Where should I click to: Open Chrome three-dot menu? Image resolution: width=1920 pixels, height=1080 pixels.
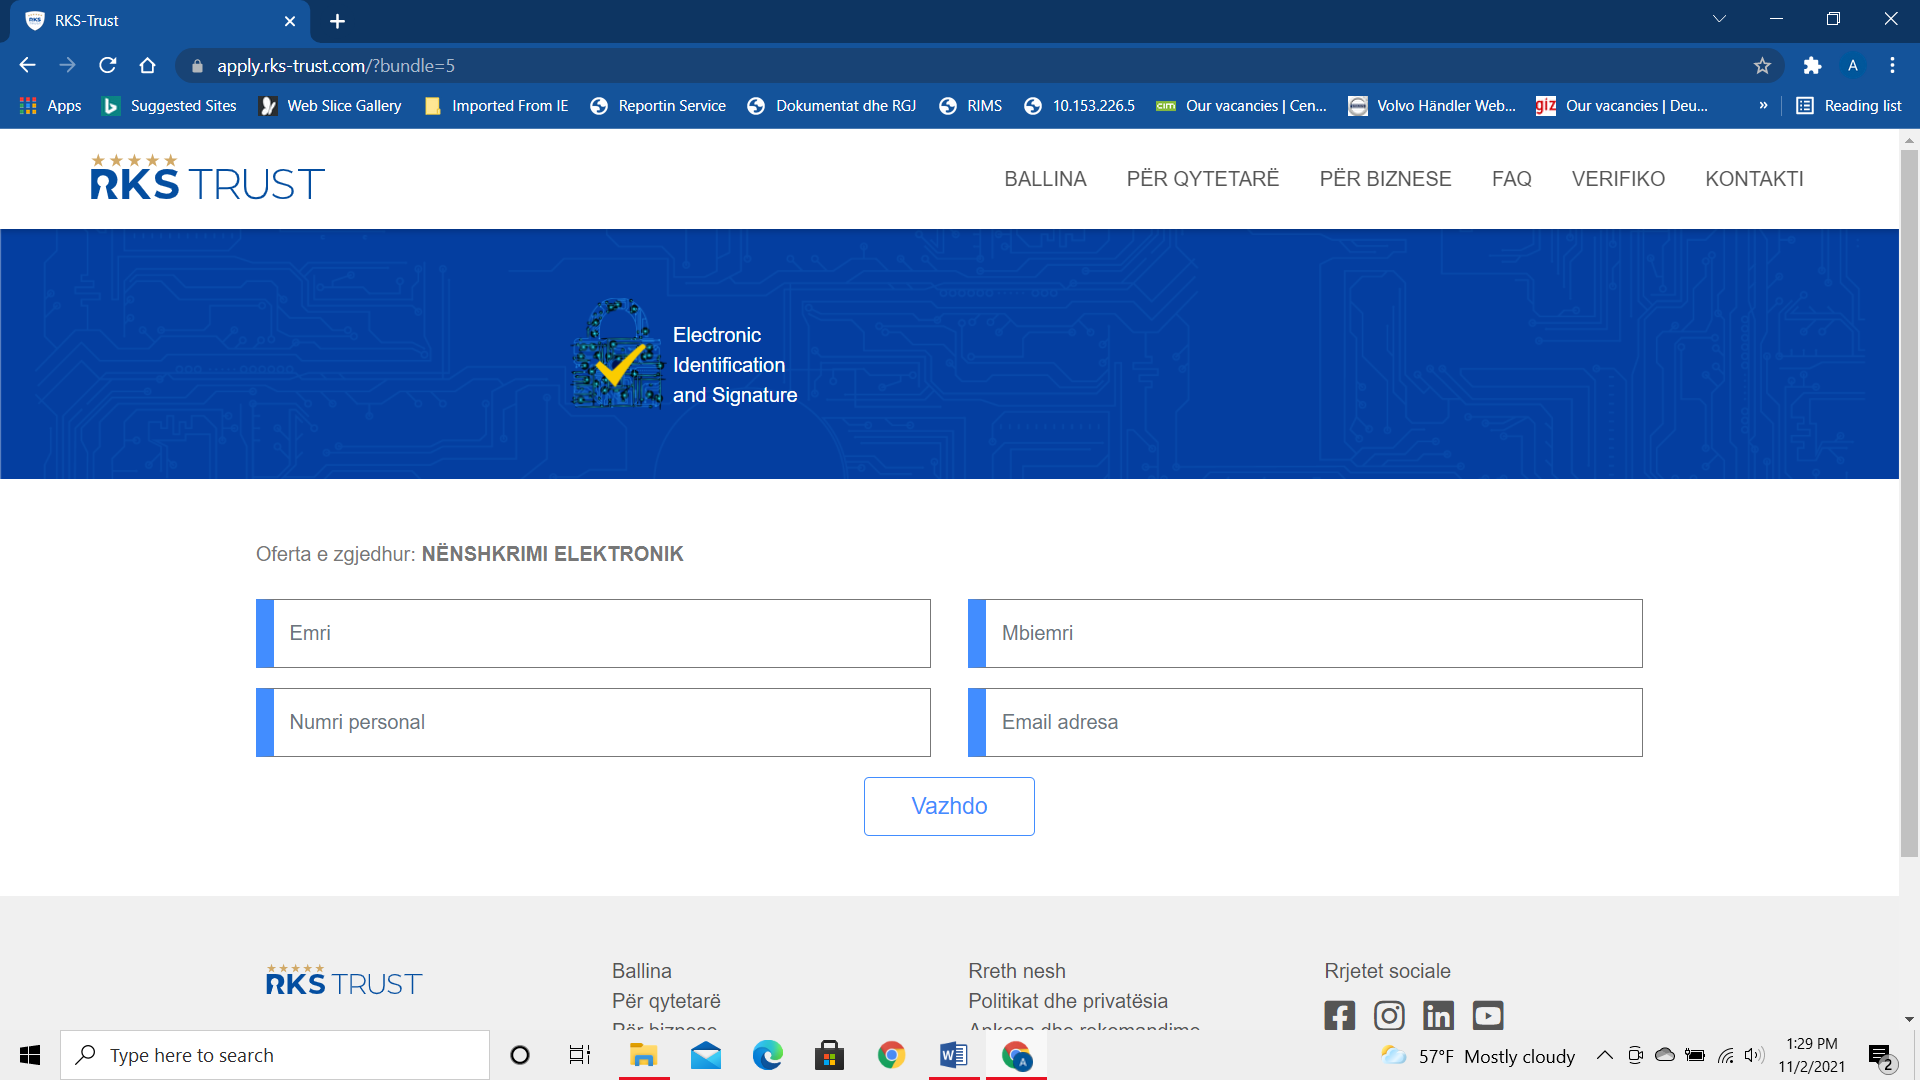click(1892, 65)
